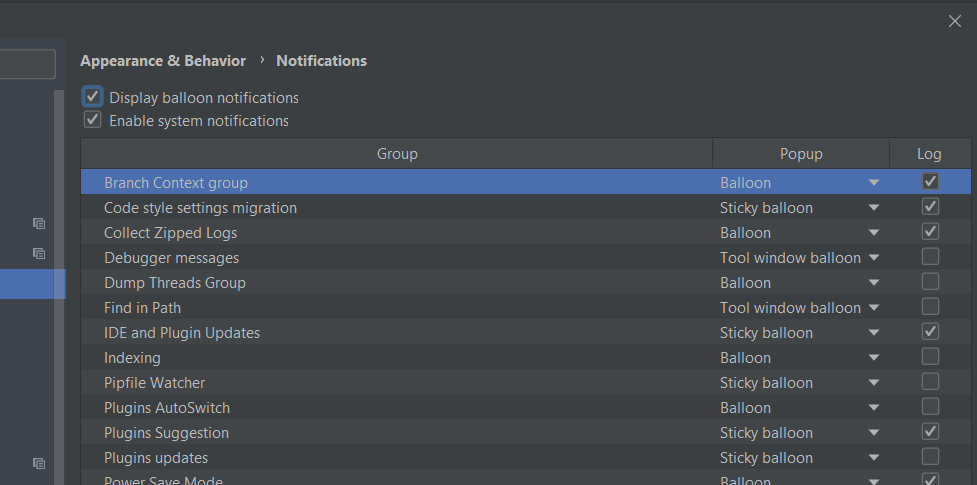977x485 pixels.
Task: Tick Log checkbox for Pipfile Watcher
Action: pyautogui.click(x=930, y=382)
